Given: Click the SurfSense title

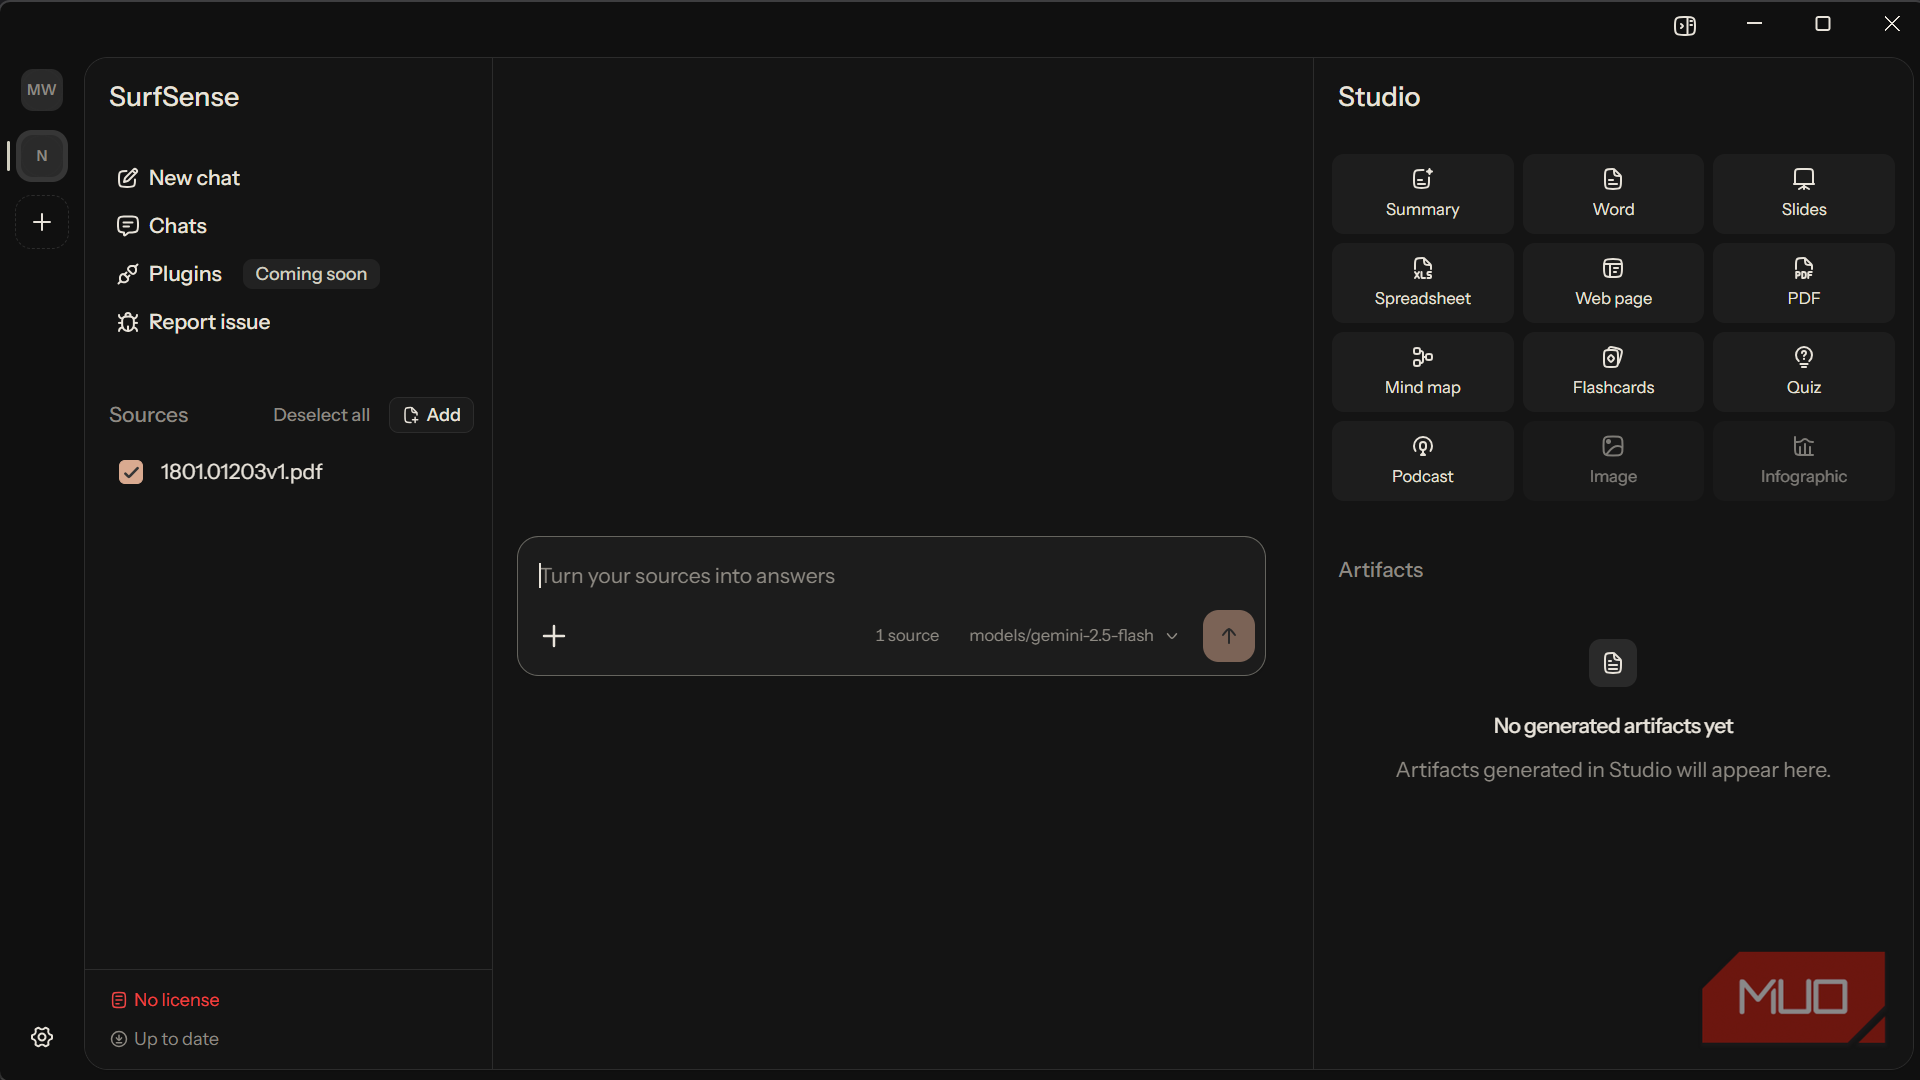Looking at the screenshot, I should click(x=174, y=97).
